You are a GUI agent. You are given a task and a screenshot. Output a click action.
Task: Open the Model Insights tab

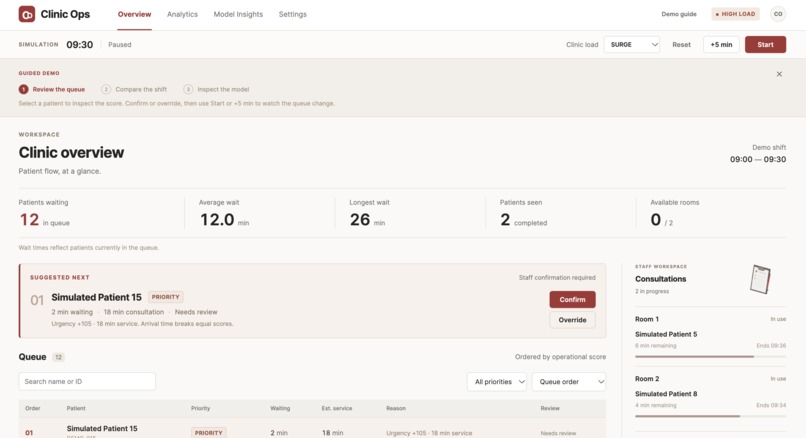pyautogui.click(x=238, y=14)
